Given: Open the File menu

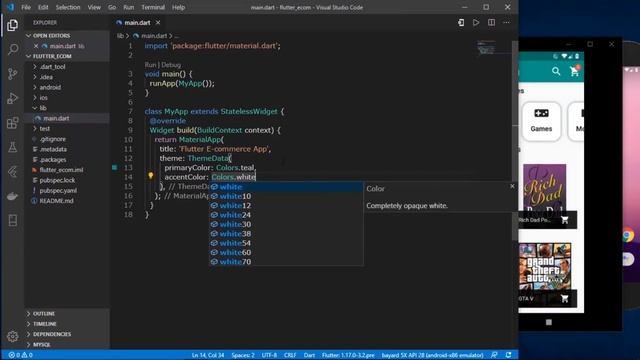Looking at the screenshot, I should click(26, 7).
